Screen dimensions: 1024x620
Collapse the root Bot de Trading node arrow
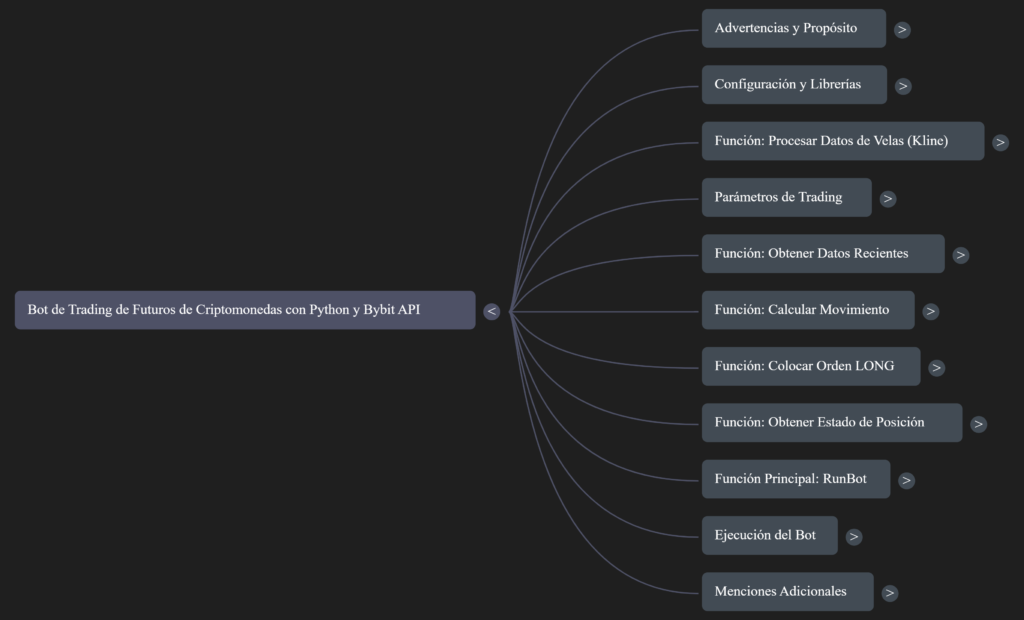point(491,311)
